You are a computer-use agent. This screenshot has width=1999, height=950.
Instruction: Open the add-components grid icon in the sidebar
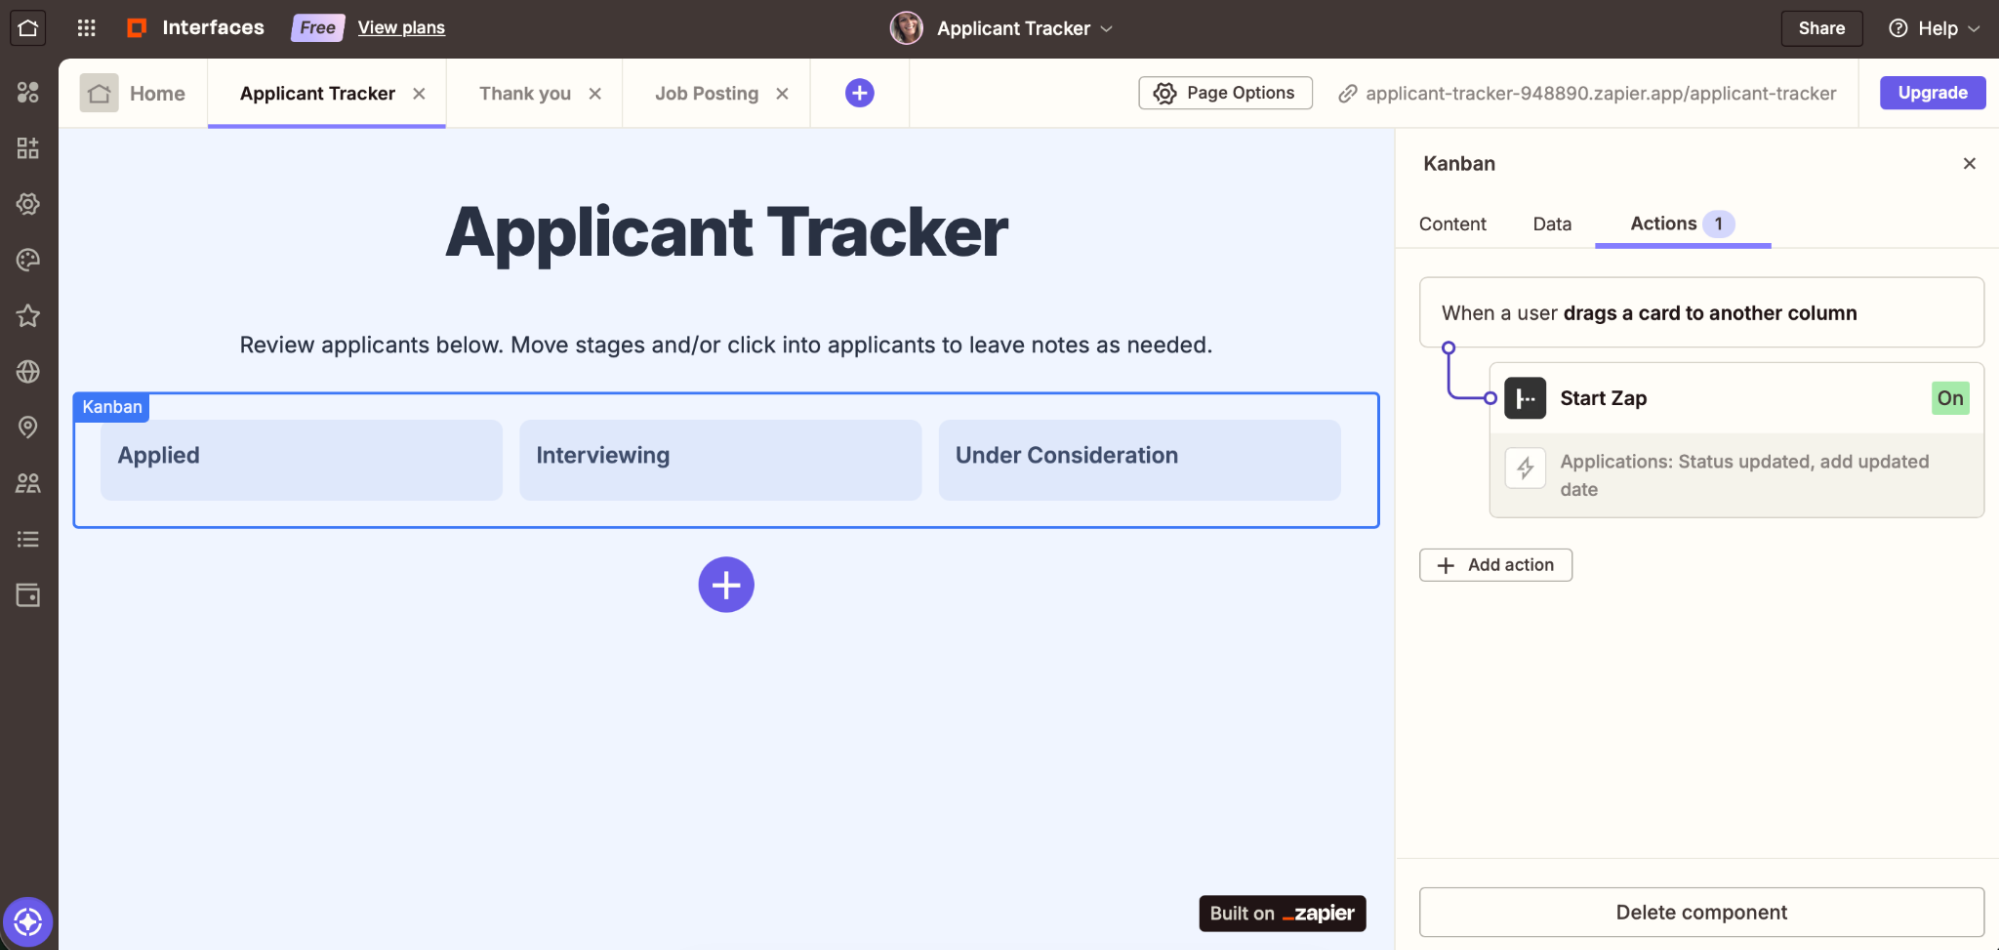click(28, 148)
